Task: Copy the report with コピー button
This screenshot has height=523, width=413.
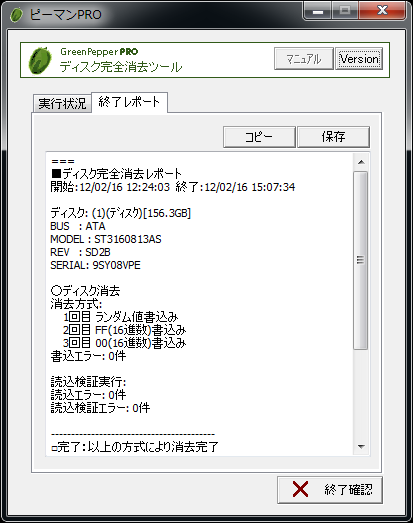Action: (x=259, y=137)
